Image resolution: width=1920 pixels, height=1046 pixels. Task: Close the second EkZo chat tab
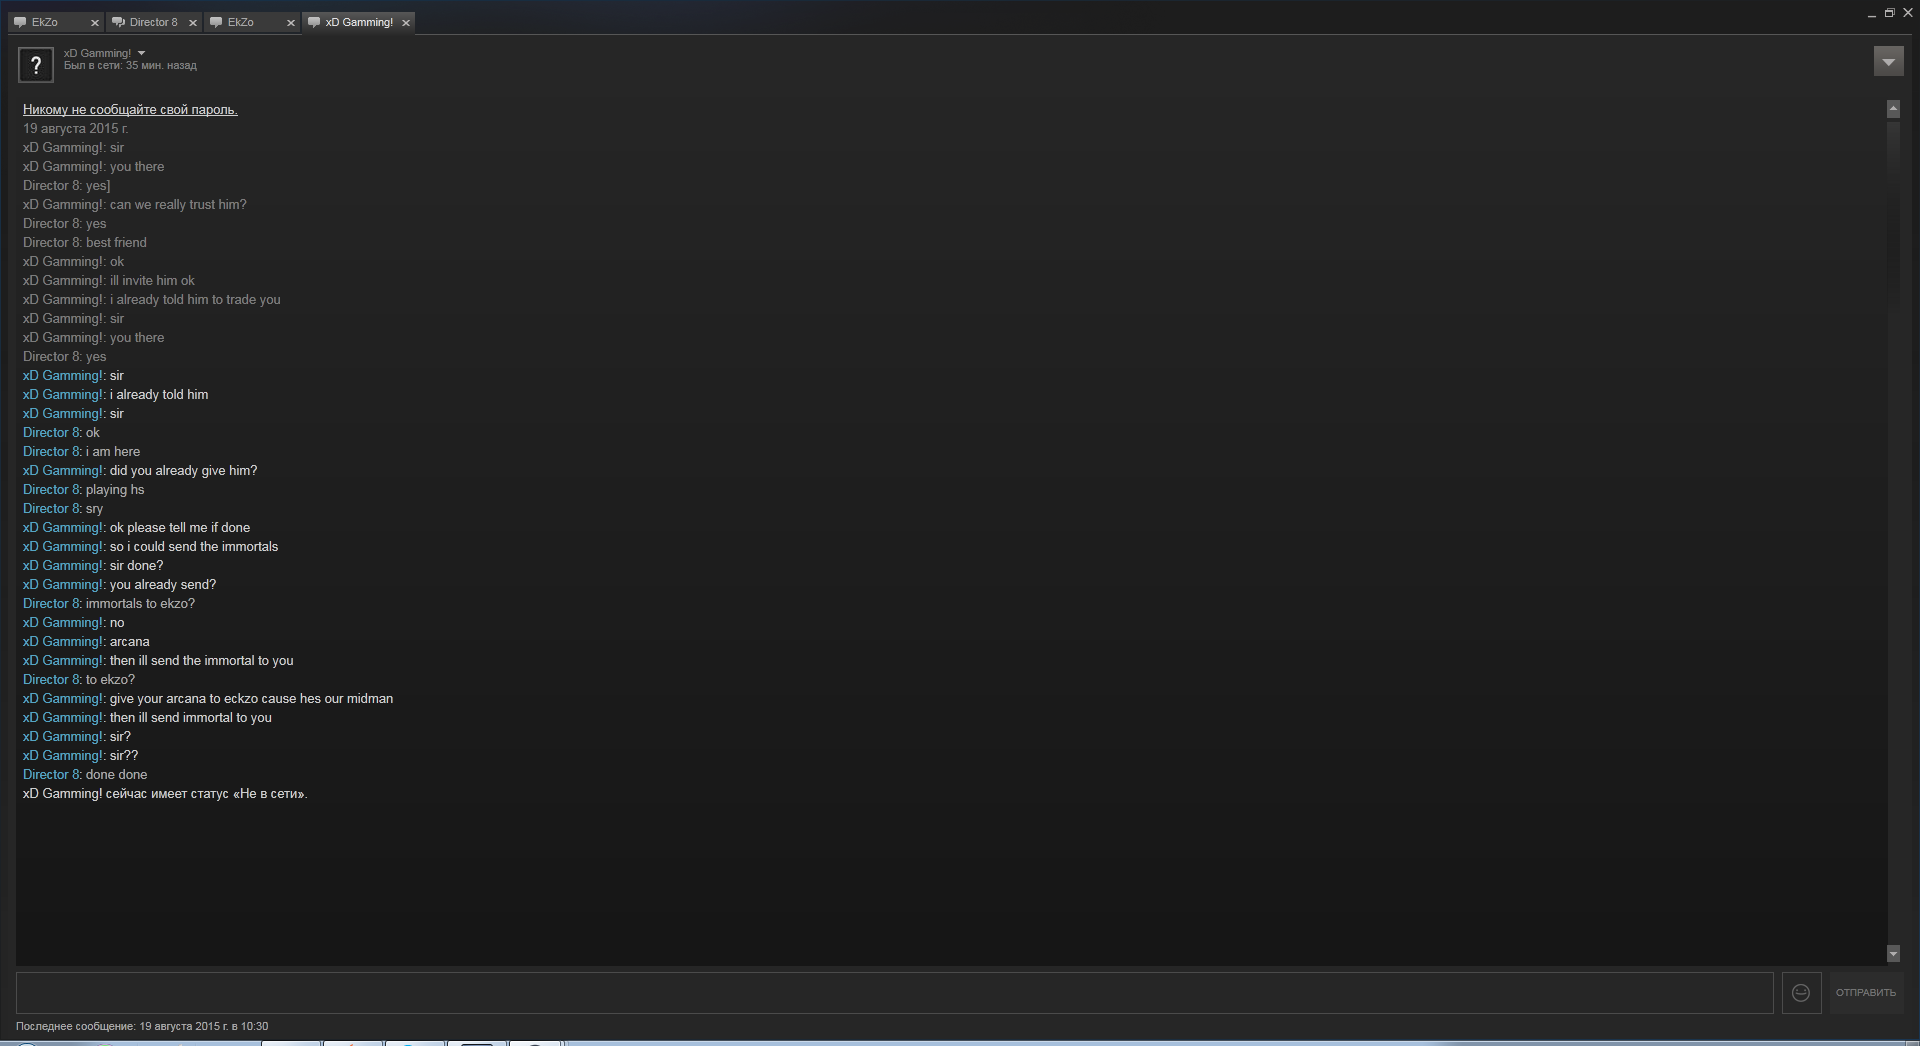[x=291, y=23]
